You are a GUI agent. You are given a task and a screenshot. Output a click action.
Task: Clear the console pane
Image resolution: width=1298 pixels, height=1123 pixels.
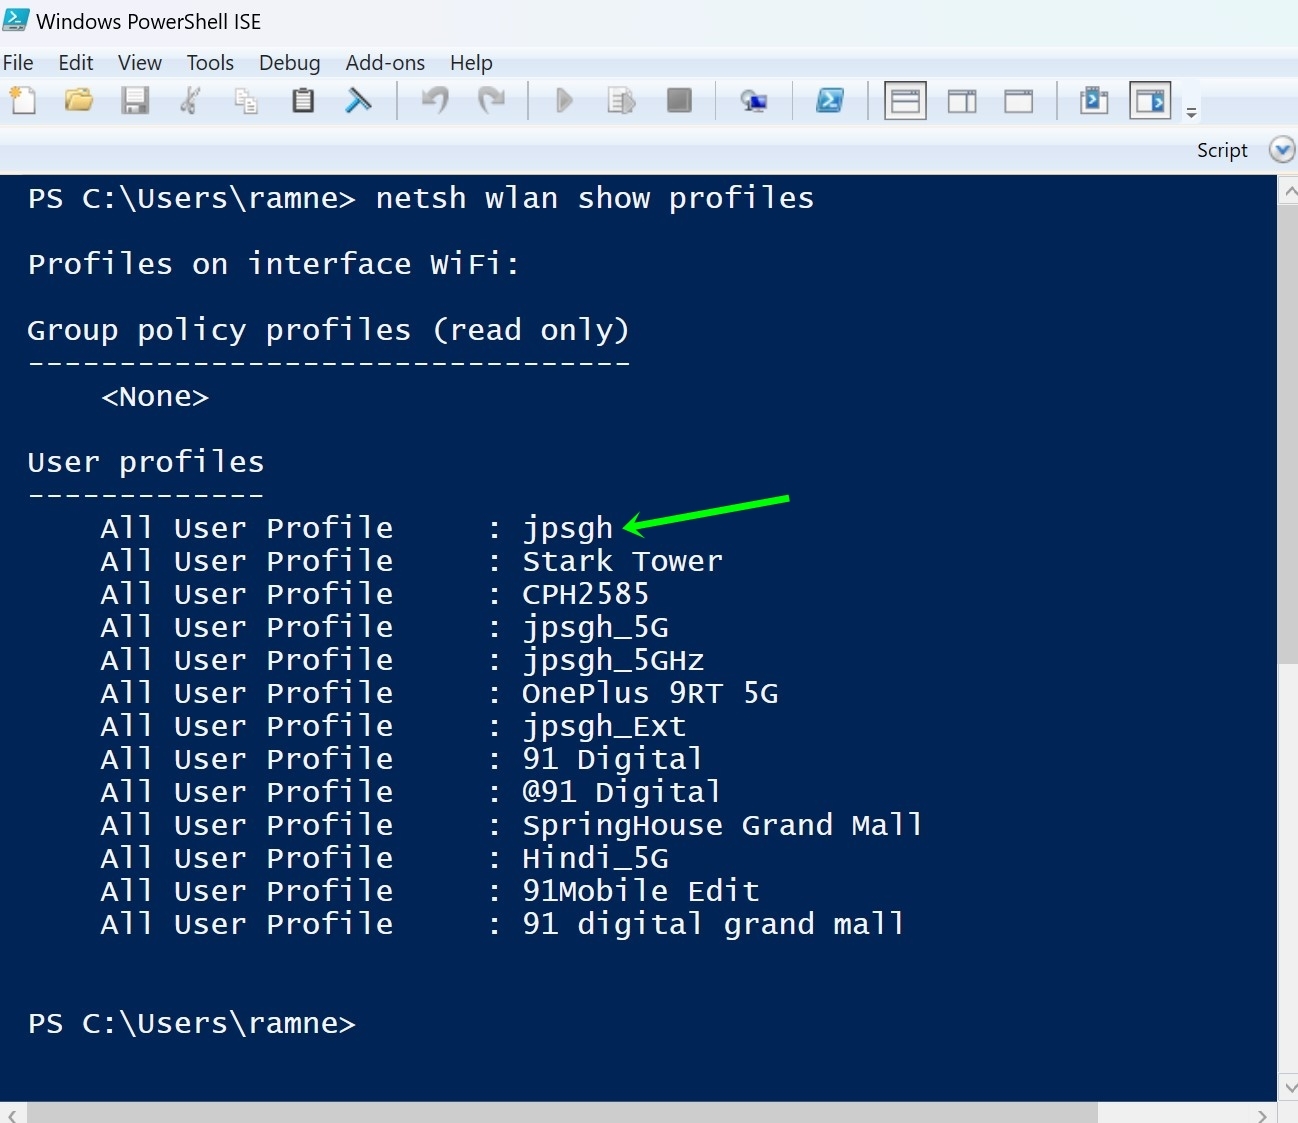tap(360, 100)
